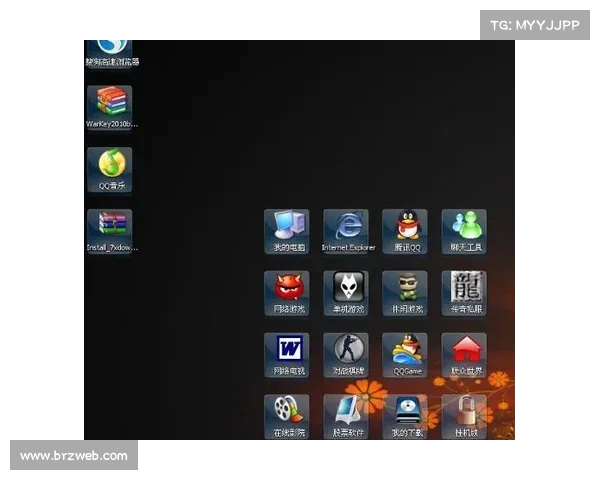Image resolution: width=600 pixels, height=480 pixels.
Task: Open the Sogou high-speed browser (搜狗高速浏览器) icon
Action: (110, 53)
